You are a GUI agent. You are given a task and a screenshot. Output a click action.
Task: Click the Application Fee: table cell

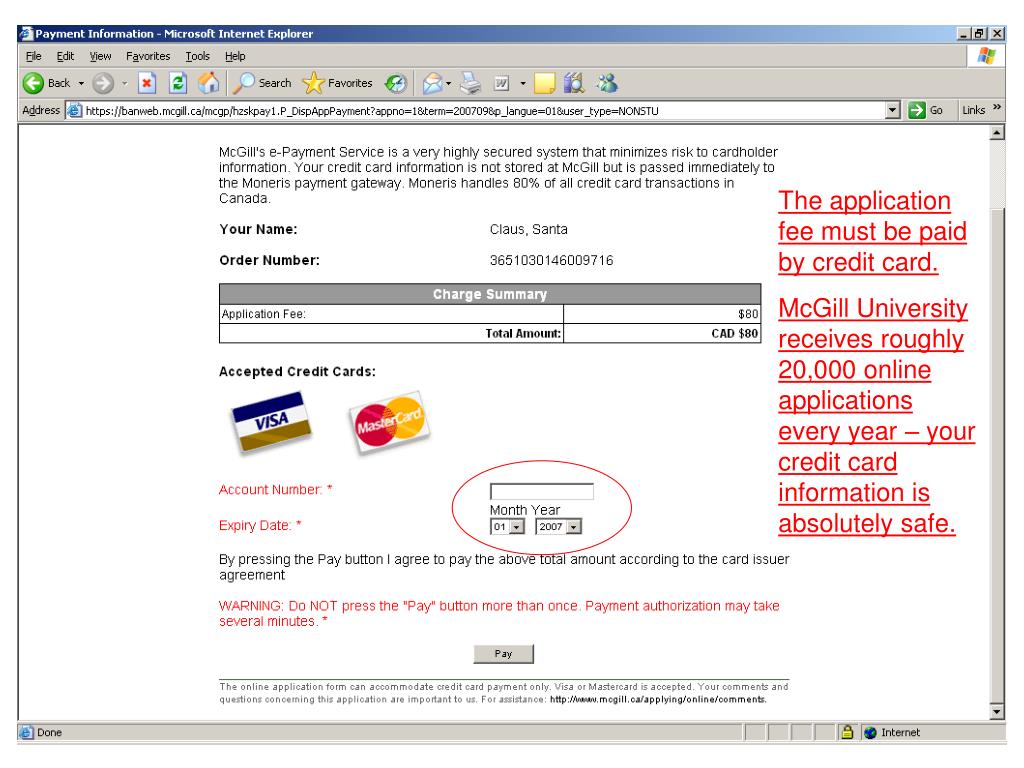tap(391, 314)
